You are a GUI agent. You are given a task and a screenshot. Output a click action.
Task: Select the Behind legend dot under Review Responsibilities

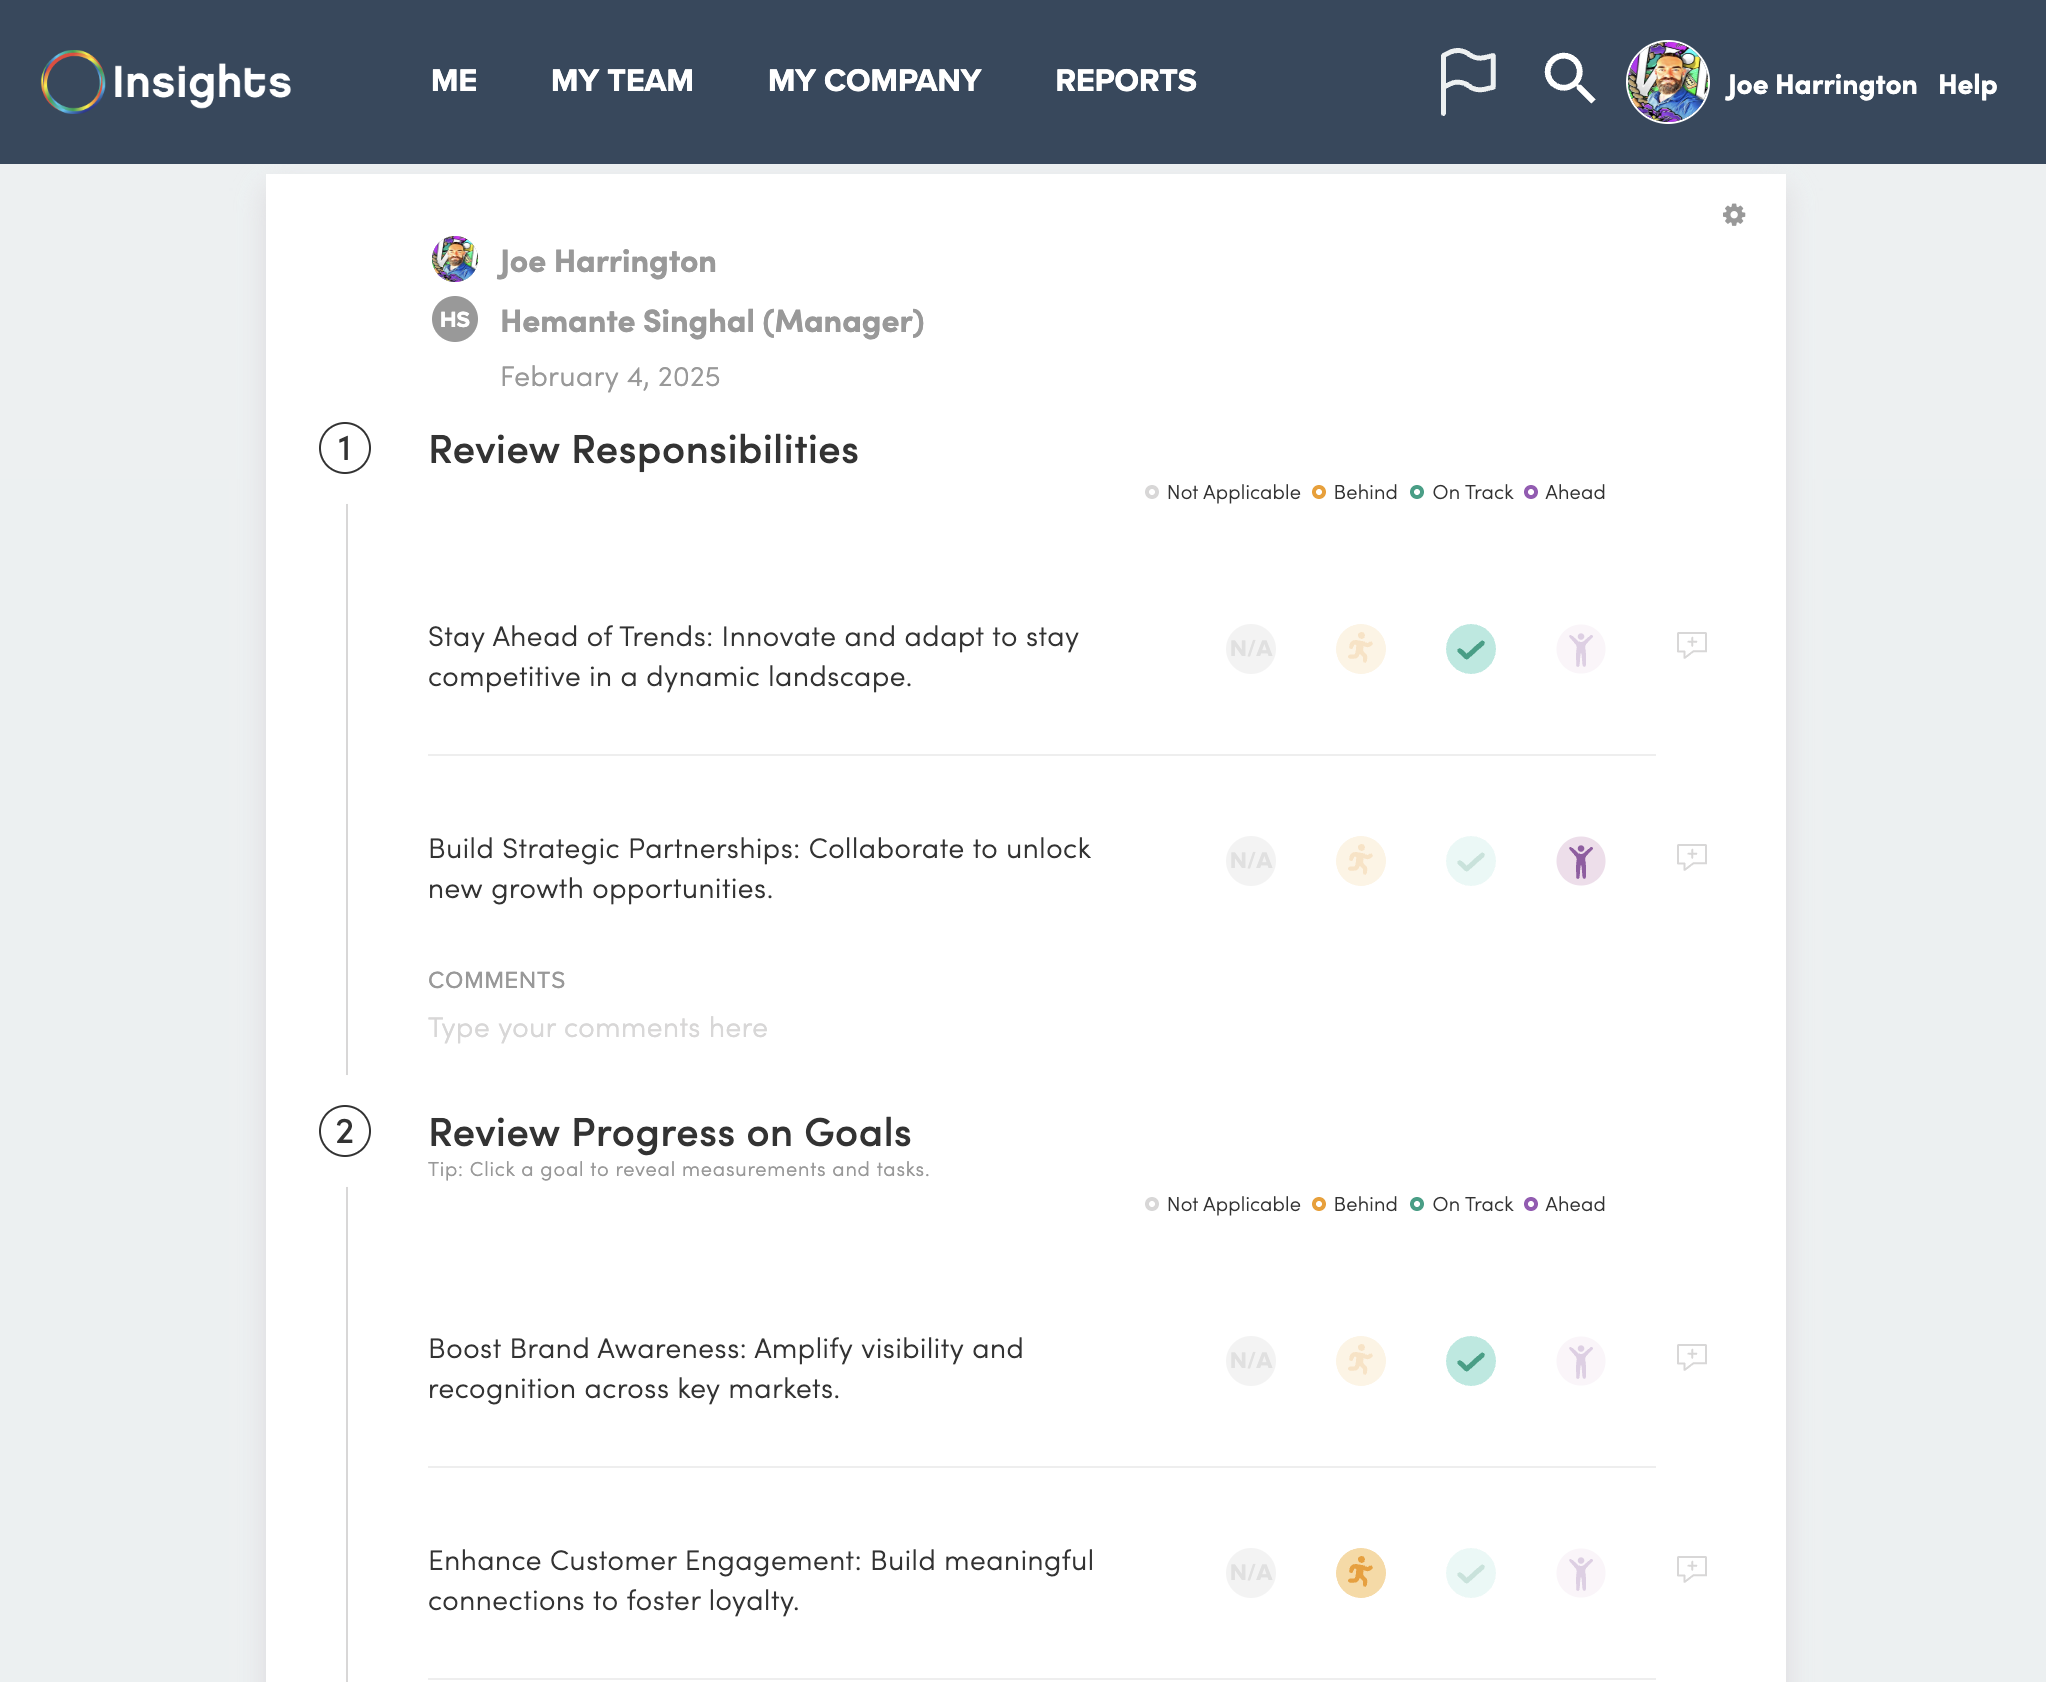(1320, 492)
